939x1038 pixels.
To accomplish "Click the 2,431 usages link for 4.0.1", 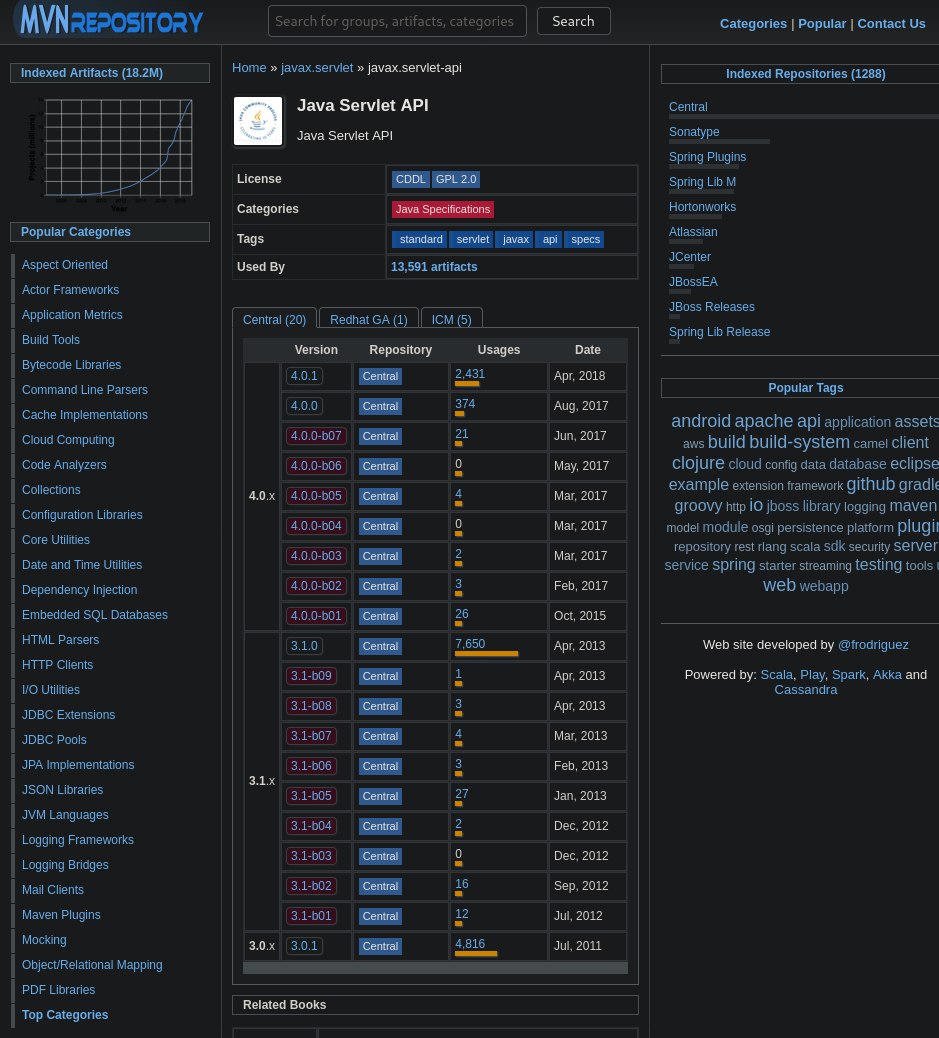I will click(x=470, y=374).
